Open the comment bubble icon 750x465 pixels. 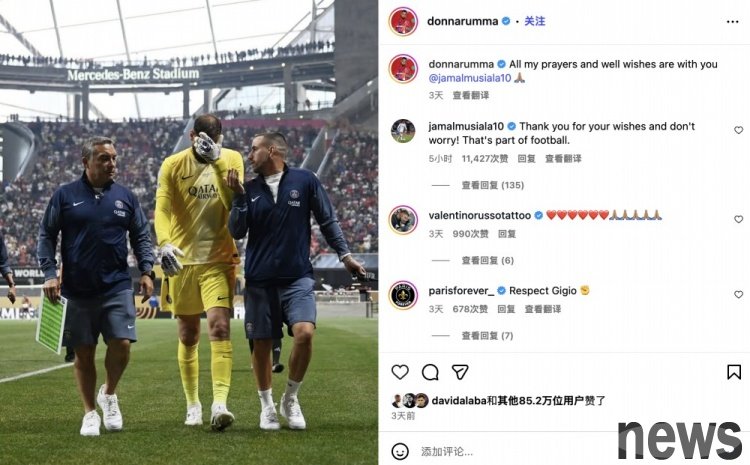click(430, 372)
